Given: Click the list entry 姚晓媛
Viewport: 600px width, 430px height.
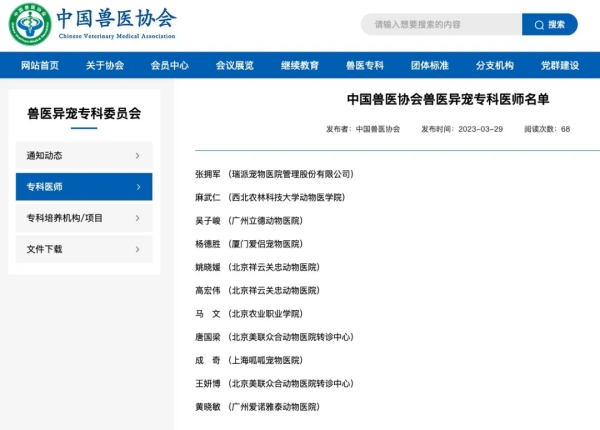Looking at the screenshot, I should click(257, 267).
